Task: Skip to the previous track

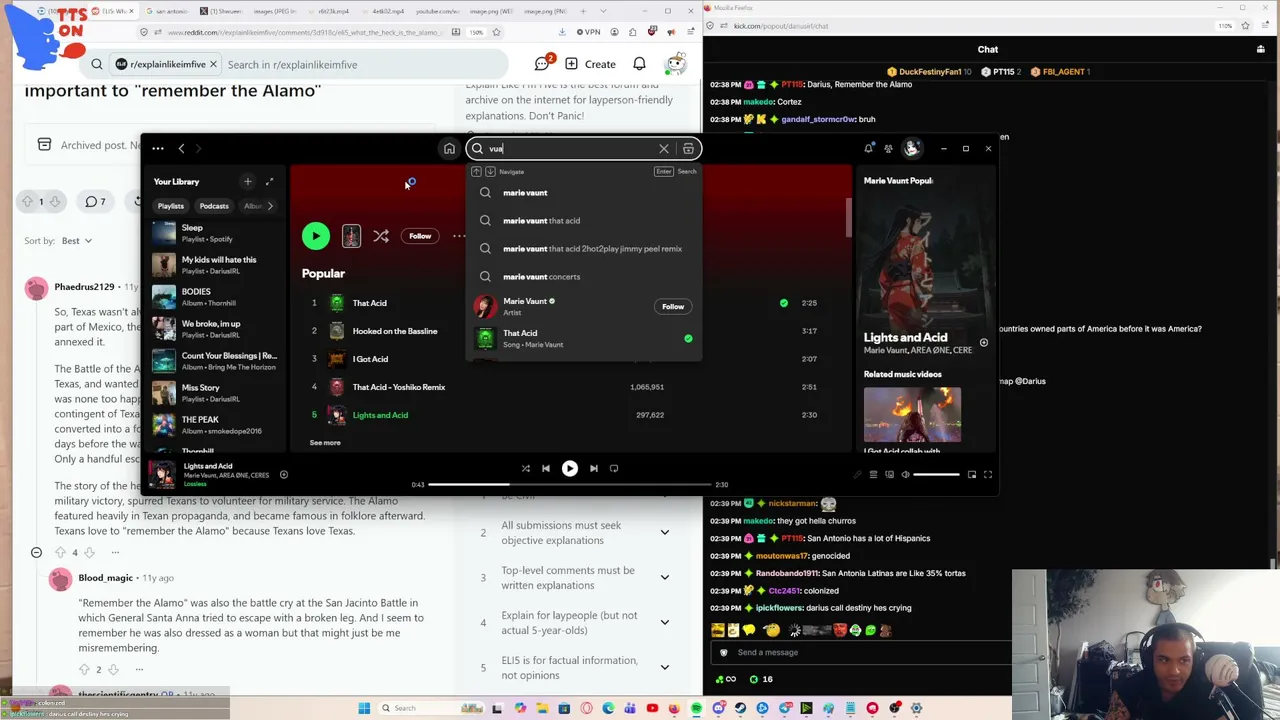Action: click(x=546, y=468)
